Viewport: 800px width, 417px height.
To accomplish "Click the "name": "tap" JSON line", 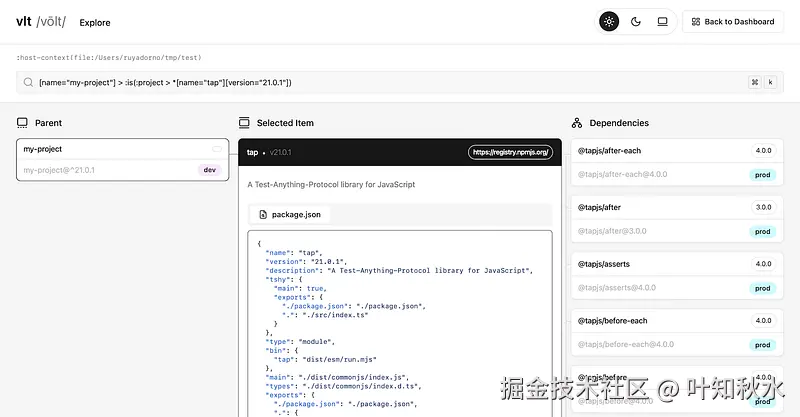I will click(x=293, y=253).
